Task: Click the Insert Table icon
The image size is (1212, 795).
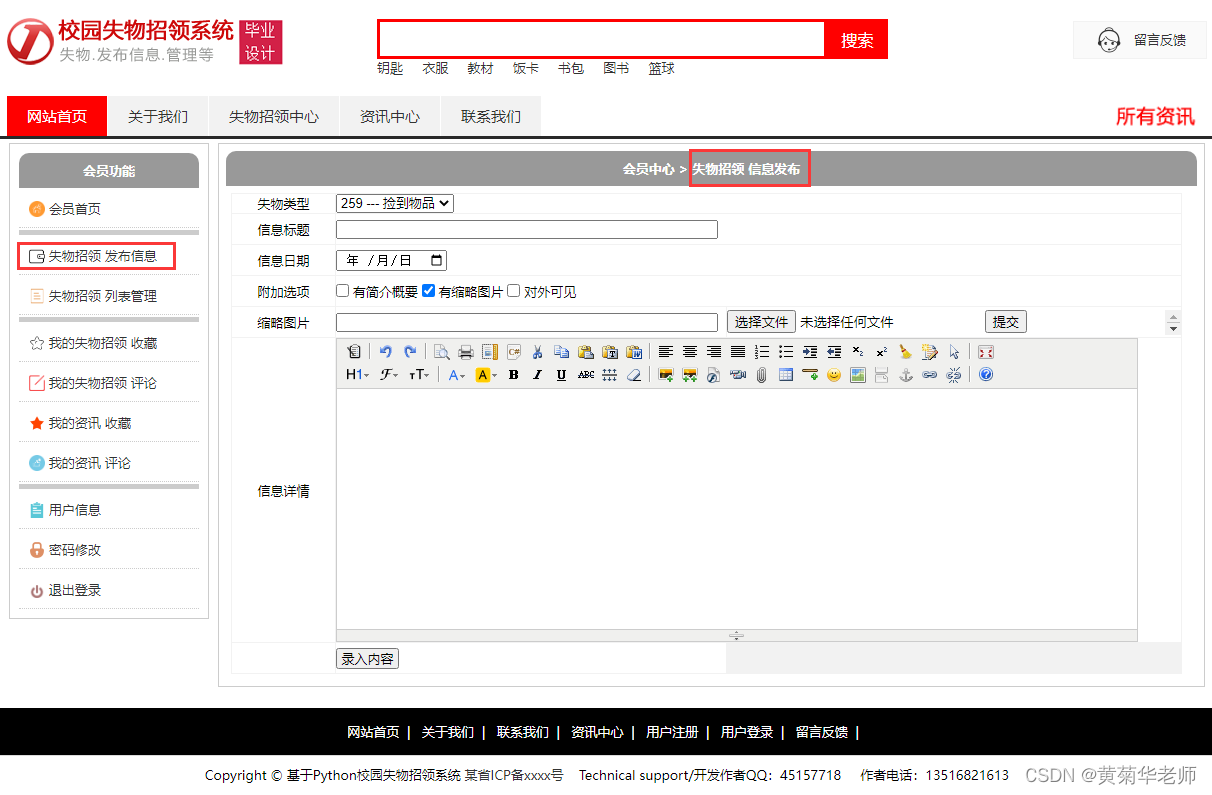Action: click(x=785, y=373)
